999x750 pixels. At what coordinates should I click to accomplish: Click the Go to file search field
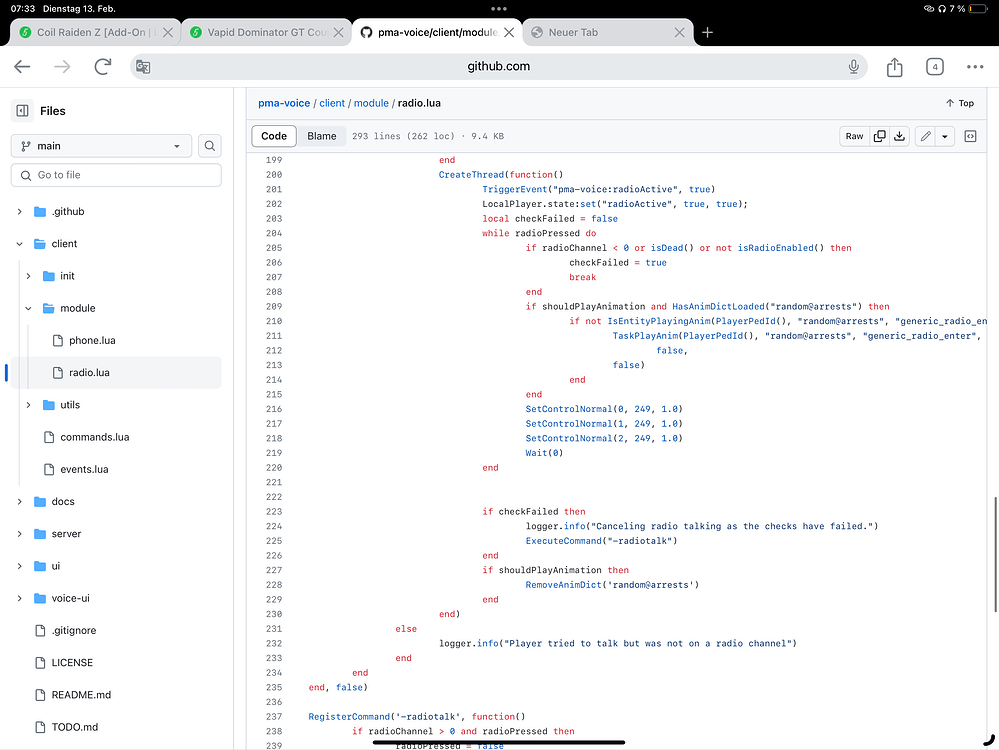[116, 175]
